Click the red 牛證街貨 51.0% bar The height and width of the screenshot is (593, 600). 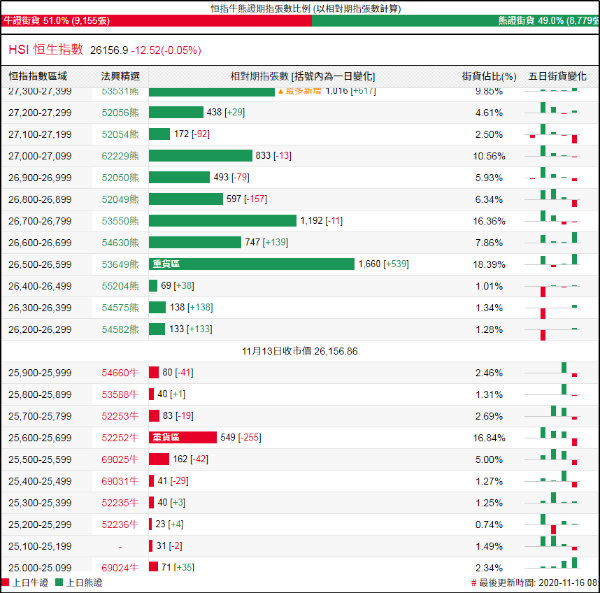156,21
